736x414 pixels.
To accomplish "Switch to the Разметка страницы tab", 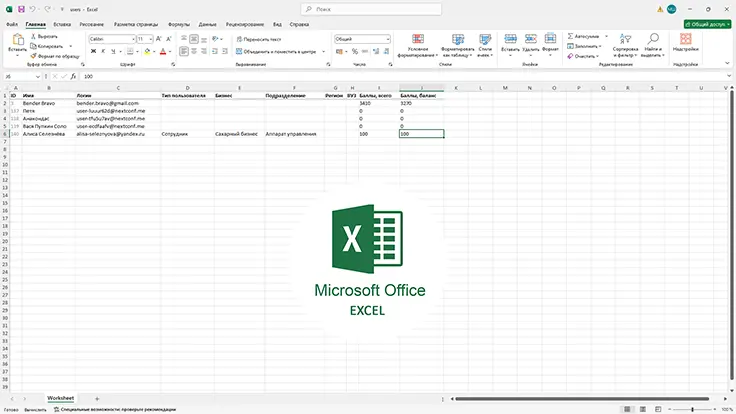I will pos(136,24).
